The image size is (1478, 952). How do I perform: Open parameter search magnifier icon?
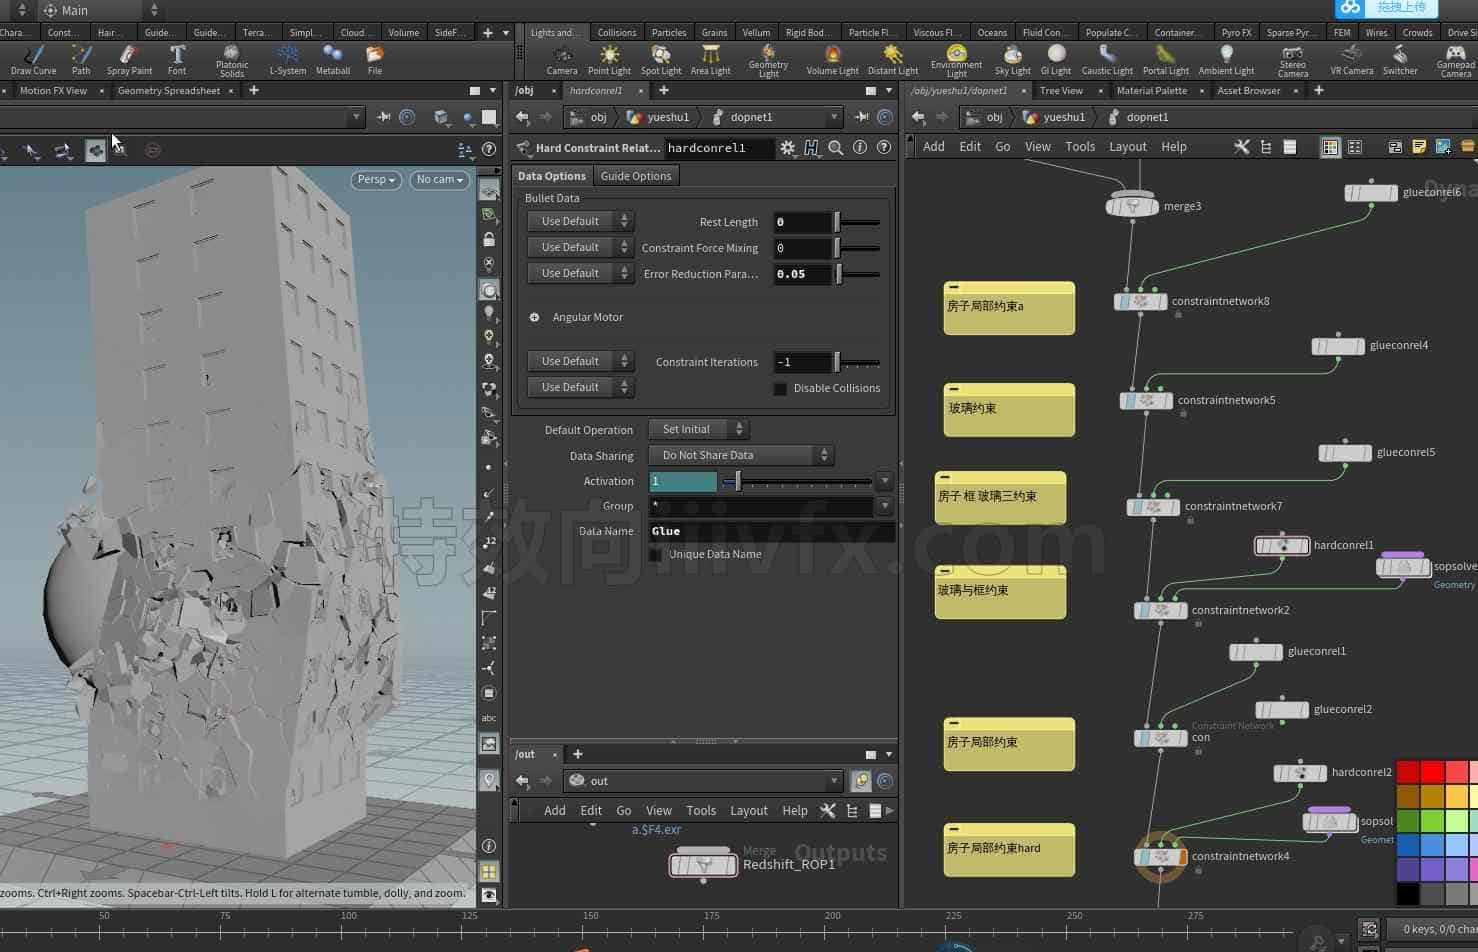coord(835,148)
